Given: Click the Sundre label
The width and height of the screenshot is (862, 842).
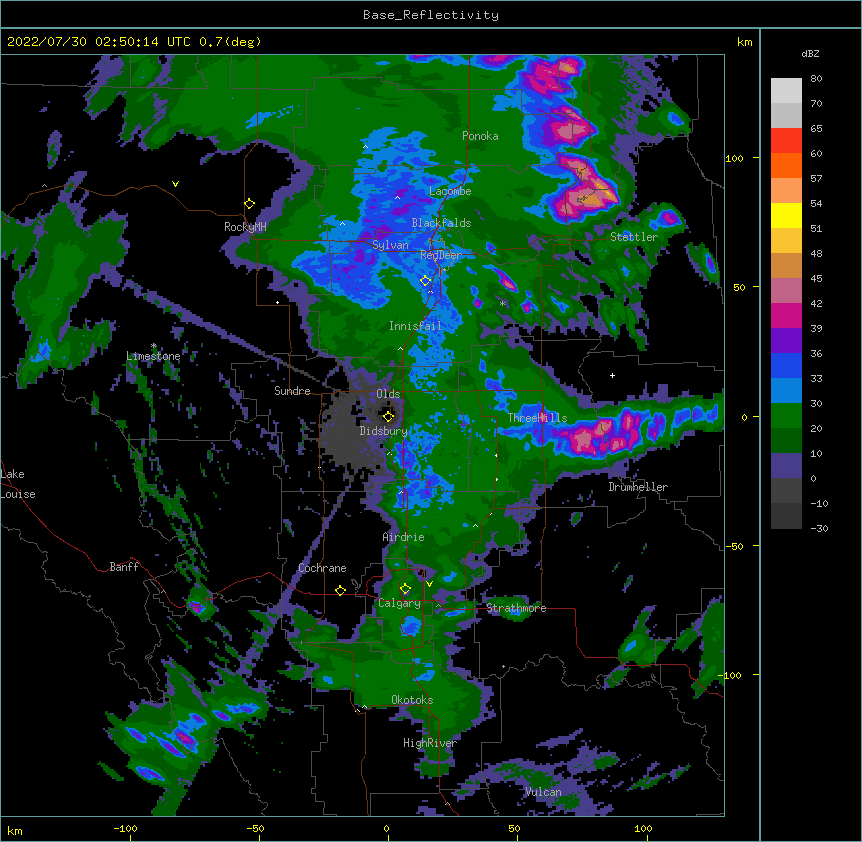Looking at the screenshot, I should pos(292,391).
